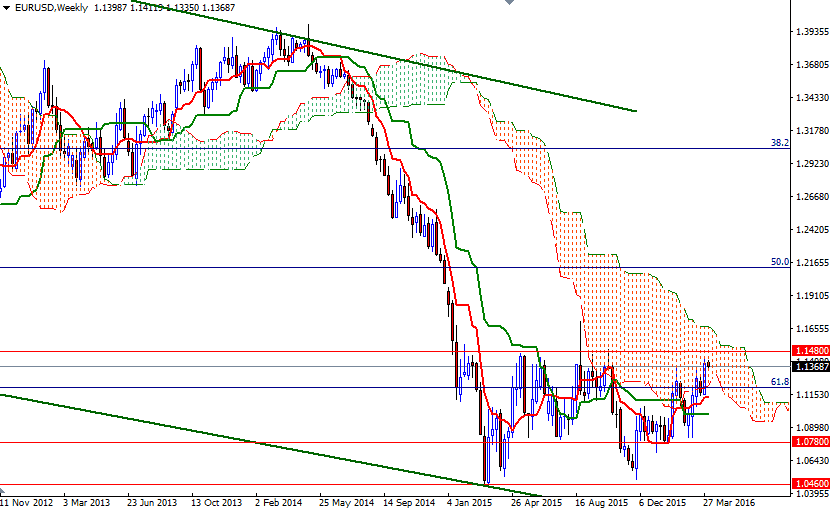Click the 1.26680 price scale label
Image resolution: width=830 pixels, height=510 pixels.
(812, 197)
